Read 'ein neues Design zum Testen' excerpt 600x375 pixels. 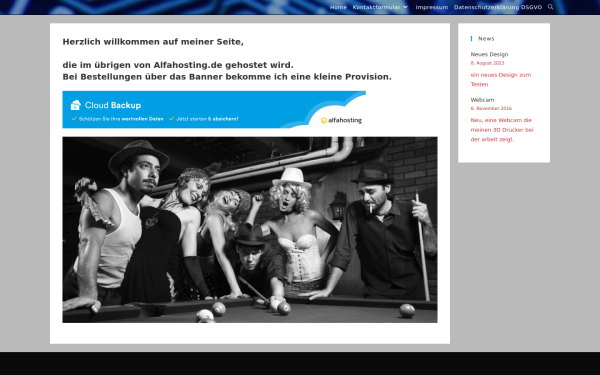click(501, 80)
